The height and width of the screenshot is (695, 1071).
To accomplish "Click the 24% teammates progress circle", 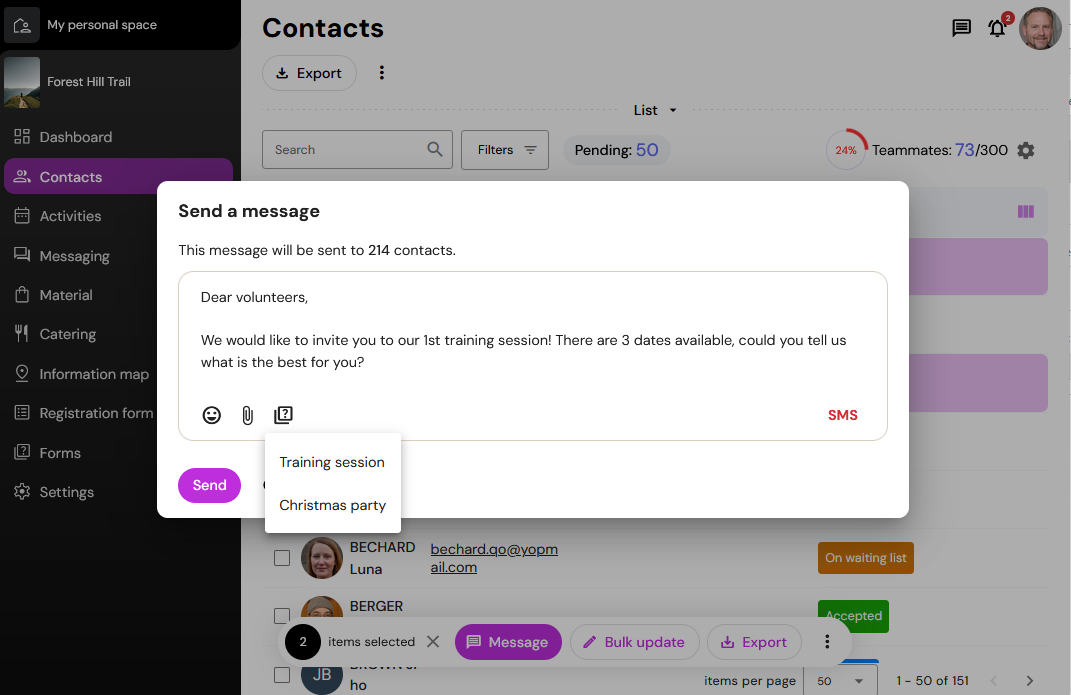I will (846, 150).
